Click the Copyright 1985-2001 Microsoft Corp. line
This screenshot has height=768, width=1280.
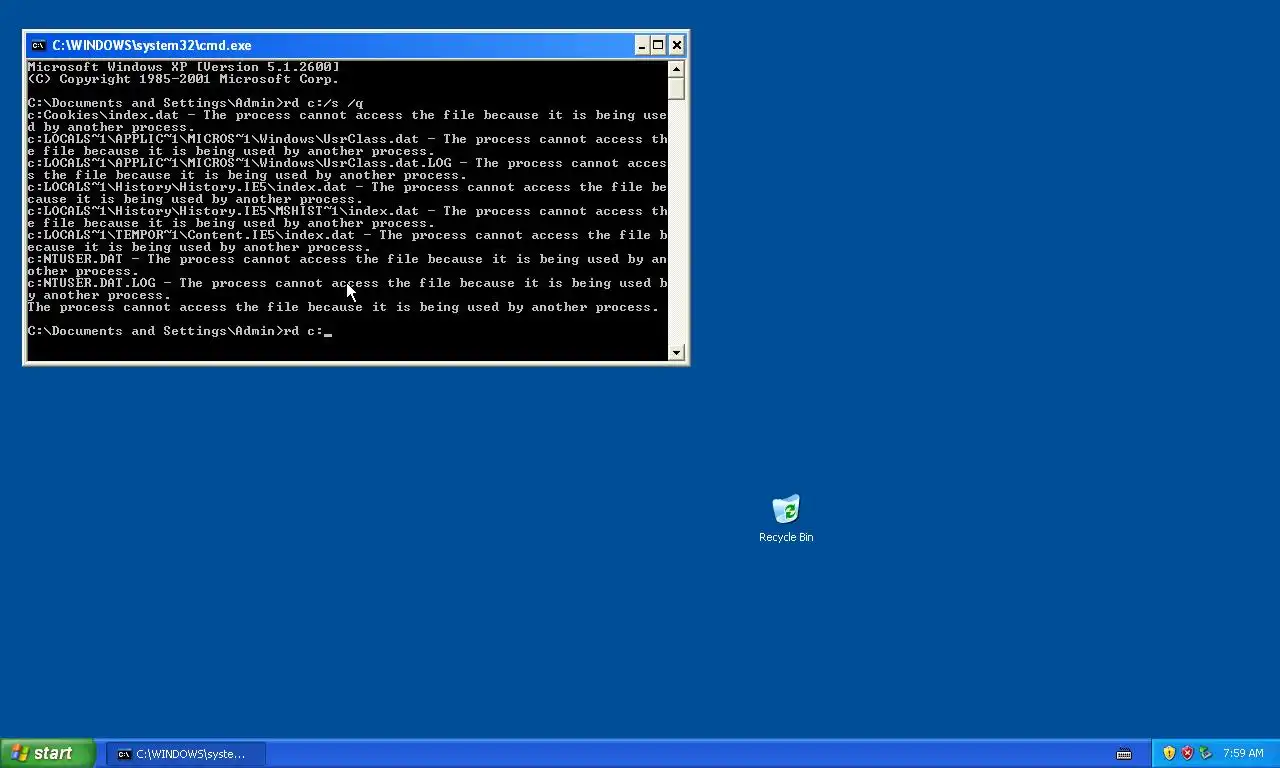(x=183, y=79)
